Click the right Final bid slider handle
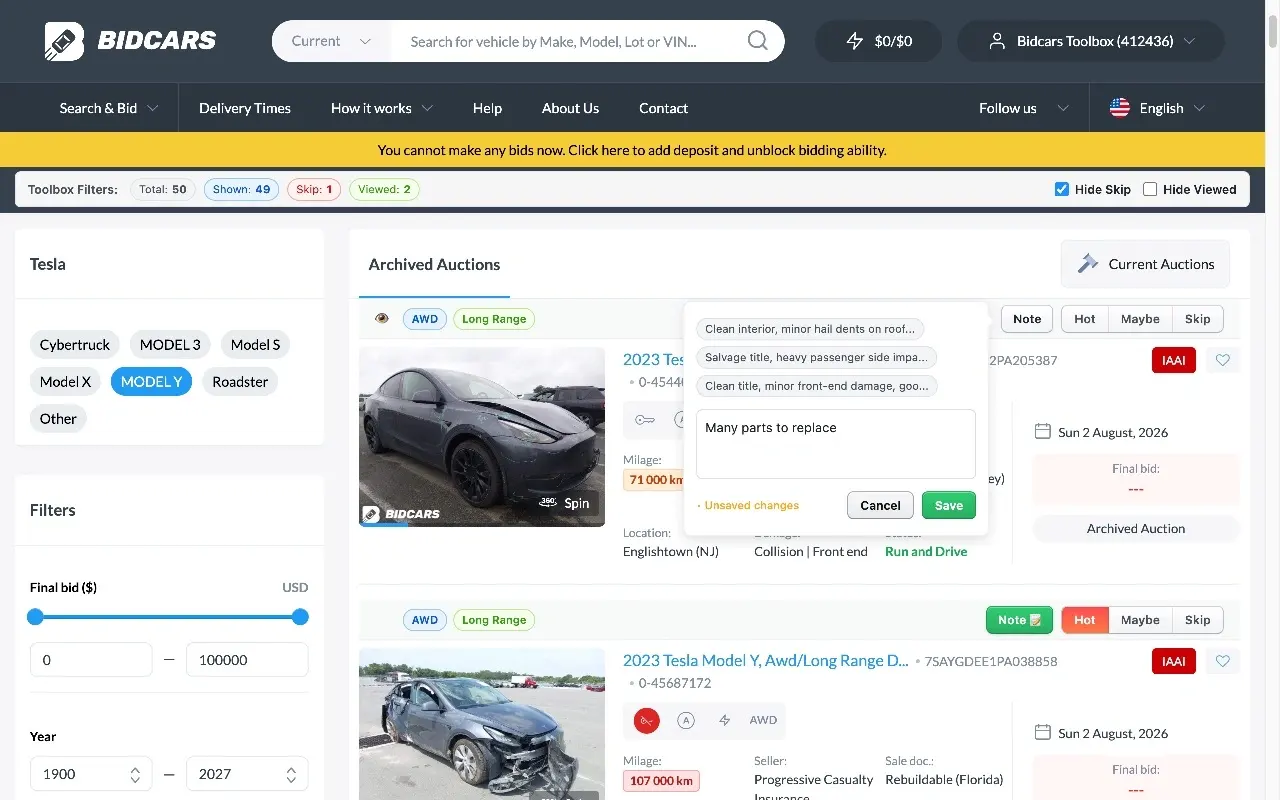The width and height of the screenshot is (1280, 800). click(x=300, y=617)
